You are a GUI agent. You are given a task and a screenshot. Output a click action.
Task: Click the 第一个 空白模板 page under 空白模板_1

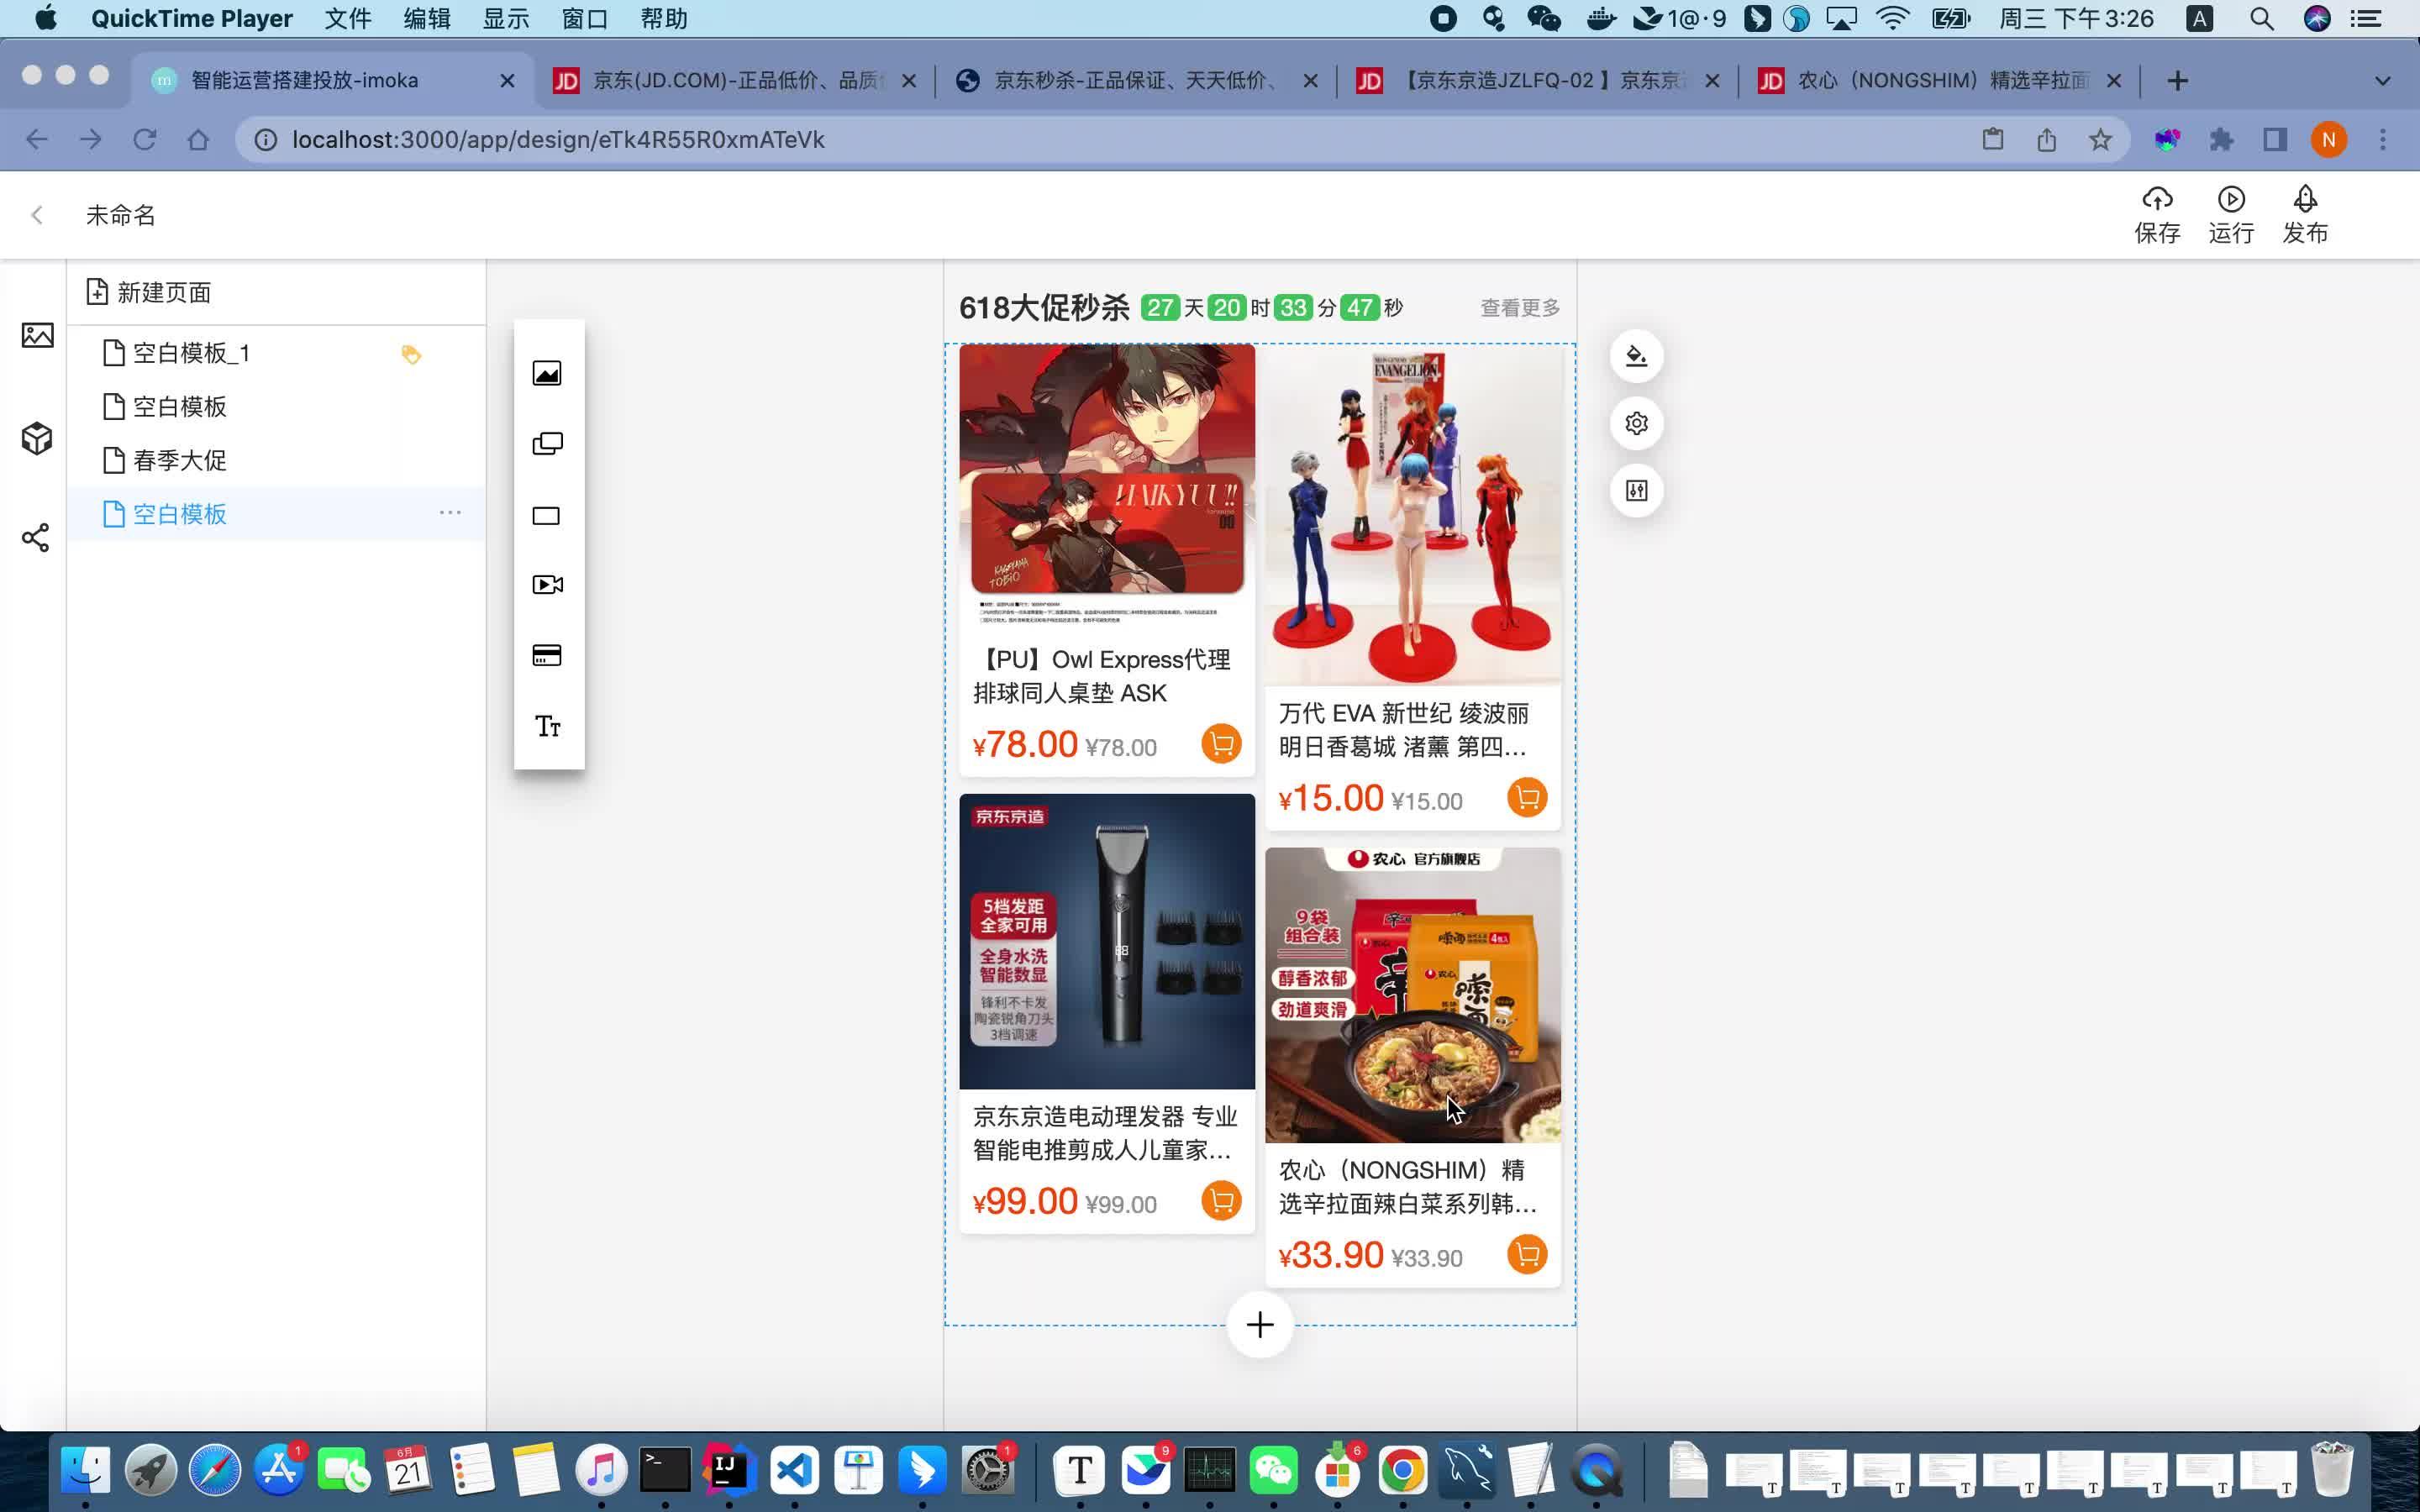tap(277, 407)
